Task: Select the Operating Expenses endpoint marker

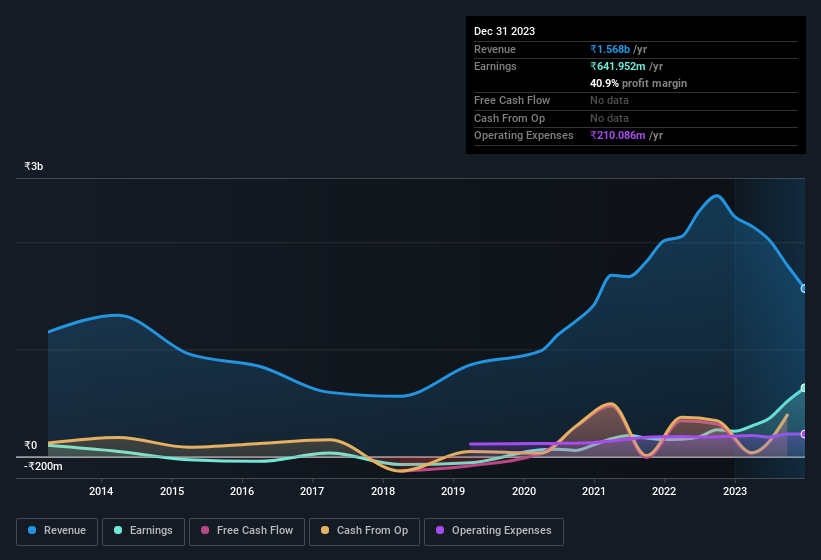Action: click(804, 434)
